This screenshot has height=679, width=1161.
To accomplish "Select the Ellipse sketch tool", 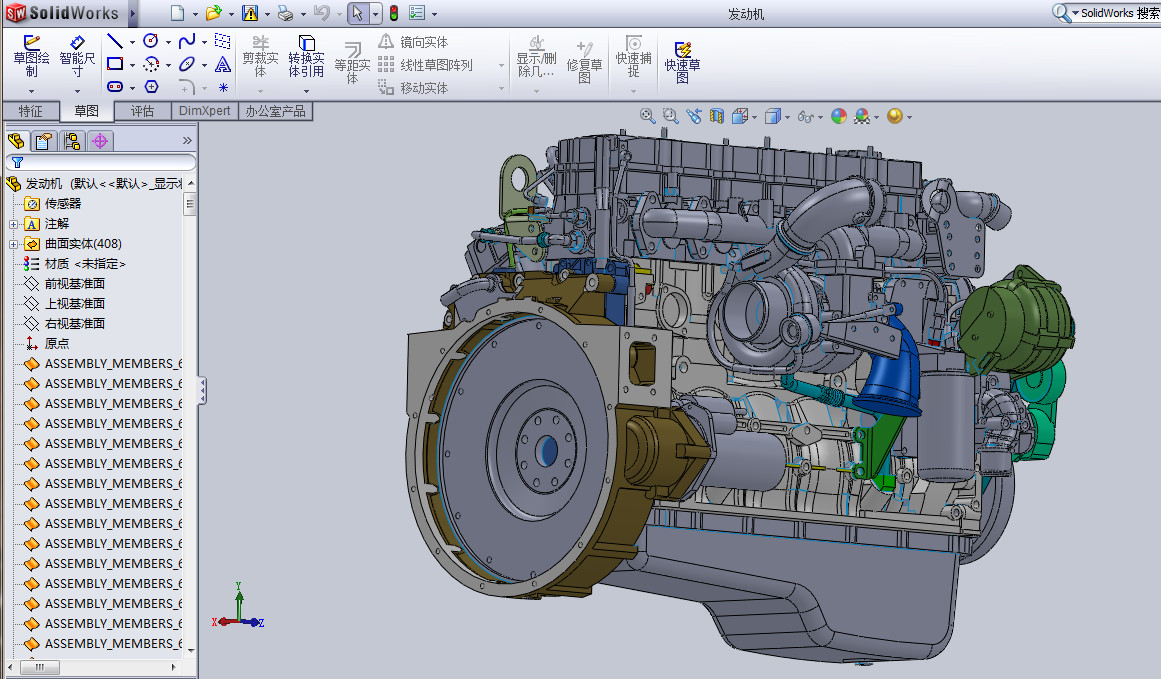I will coord(187,64).
